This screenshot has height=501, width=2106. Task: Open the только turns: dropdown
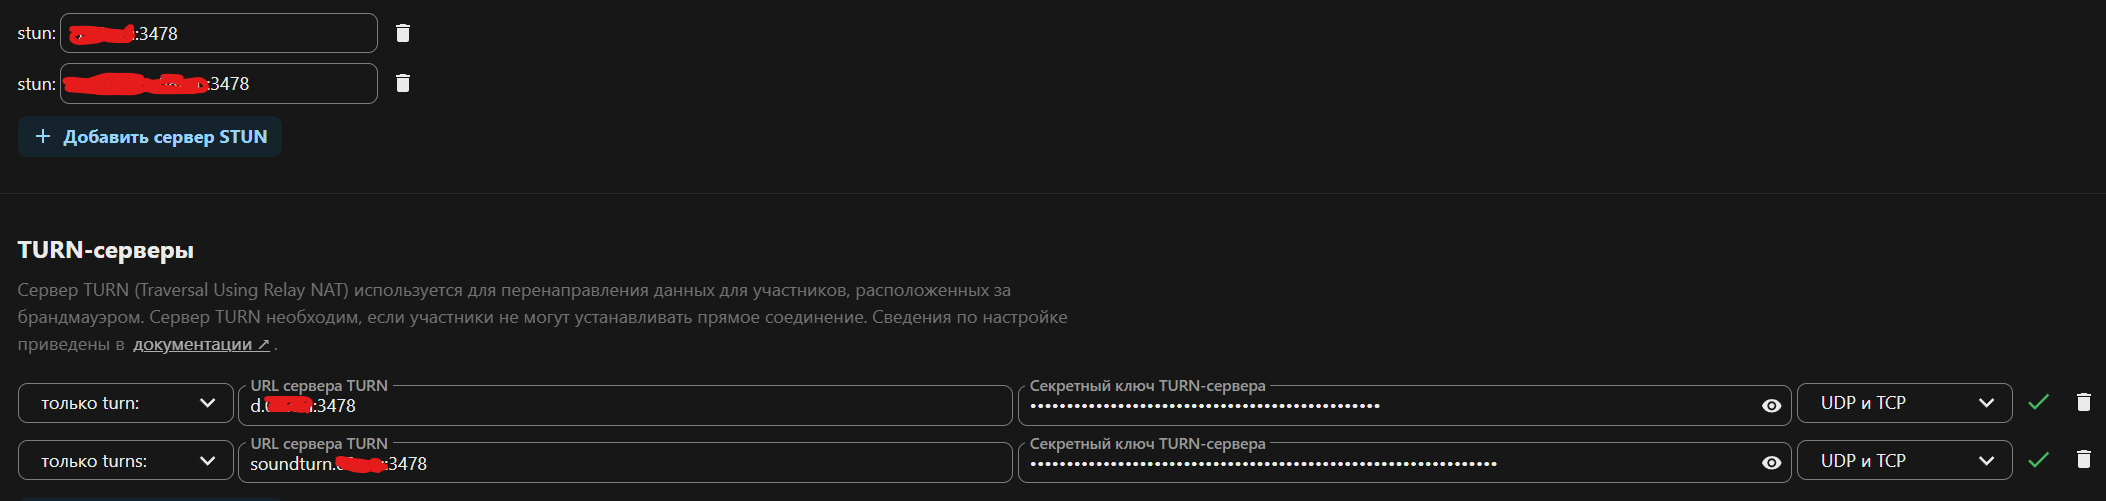pyautogui.click(x=126, y=461)
